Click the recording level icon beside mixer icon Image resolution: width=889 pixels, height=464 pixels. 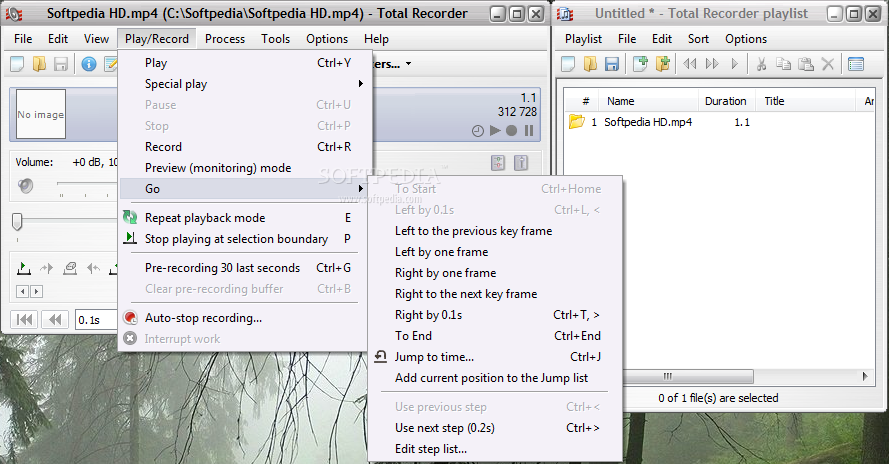point(521,163)
